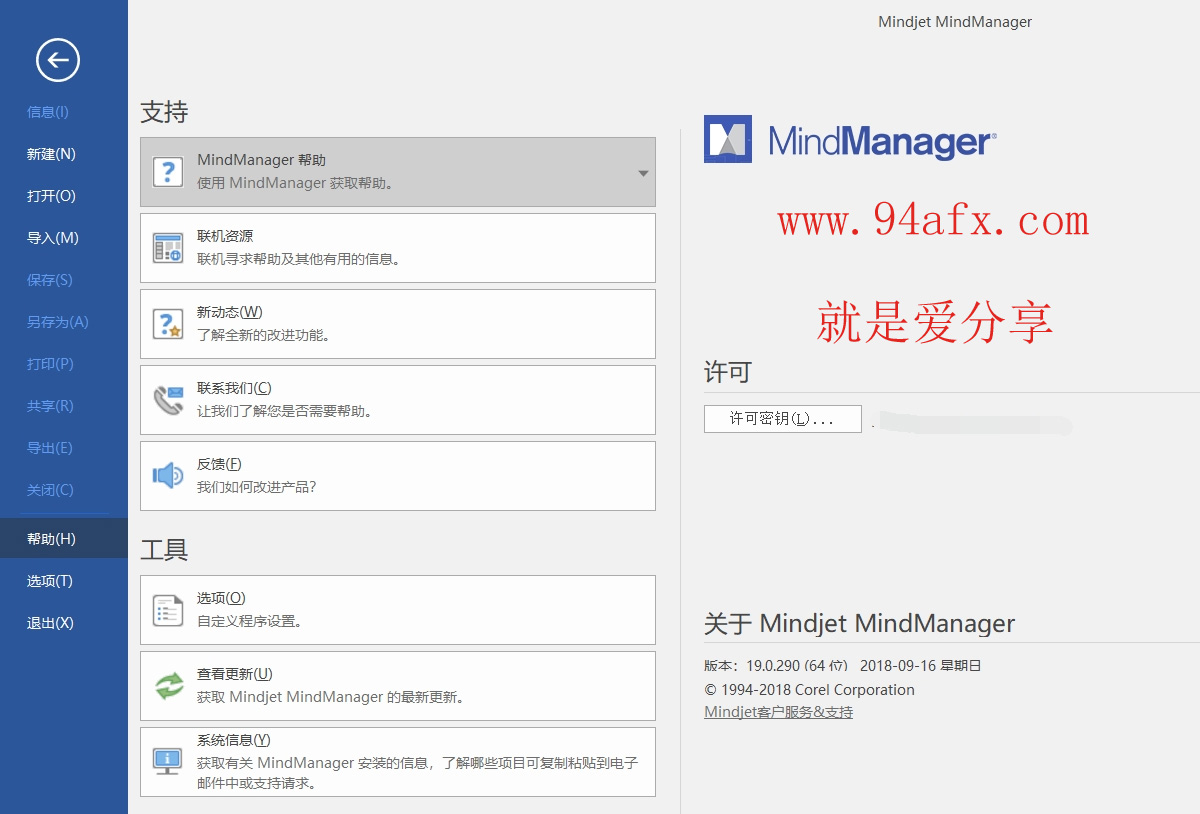Click the 支持 section heading
The width and height of the screenshot is (1200, 814).
pos(164,112)
